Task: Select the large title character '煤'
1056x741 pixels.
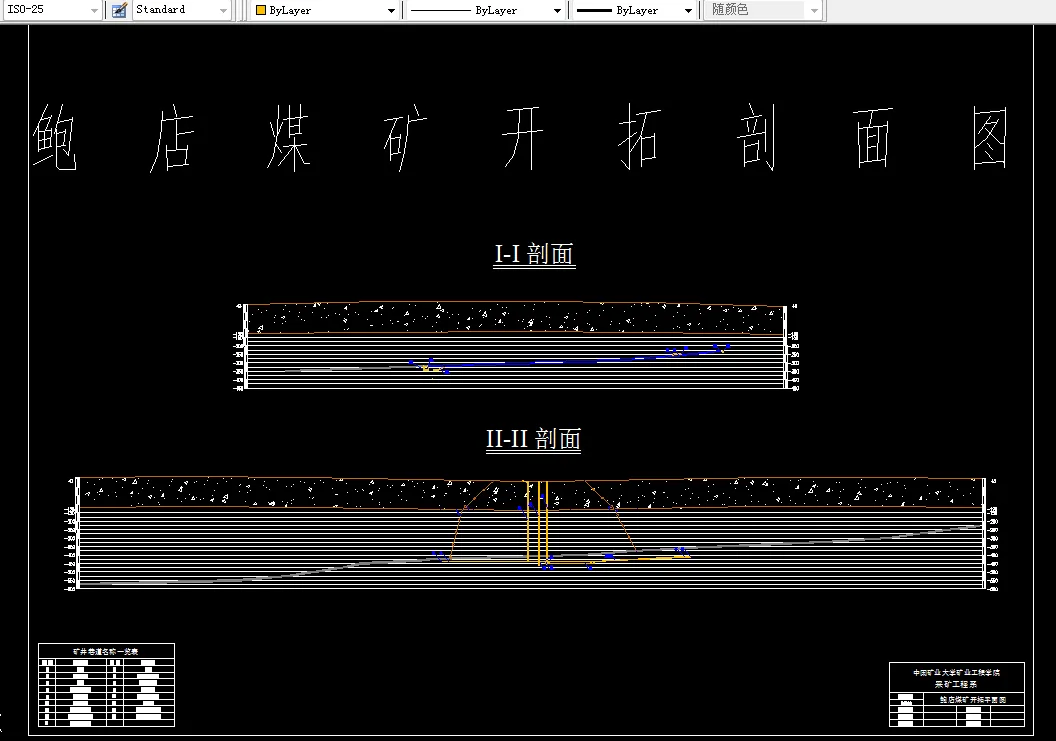Action: tap(288, 137)
